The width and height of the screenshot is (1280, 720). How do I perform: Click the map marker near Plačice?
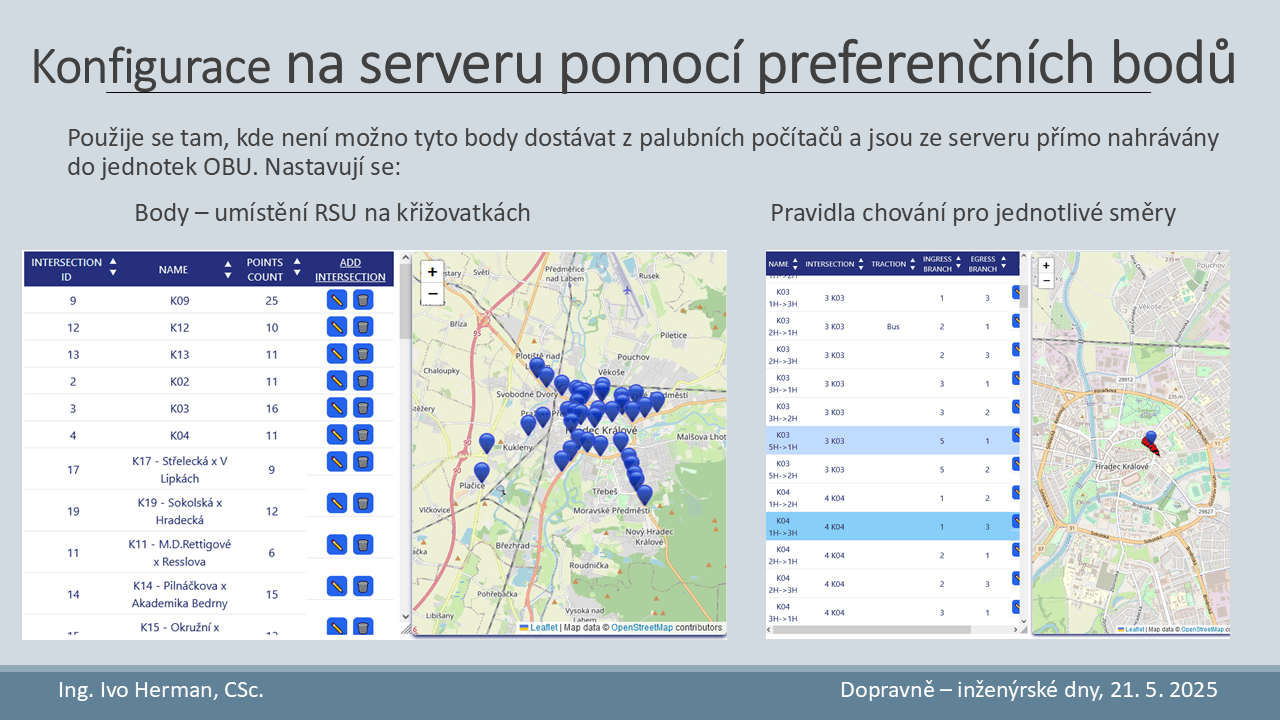[482, 472]
